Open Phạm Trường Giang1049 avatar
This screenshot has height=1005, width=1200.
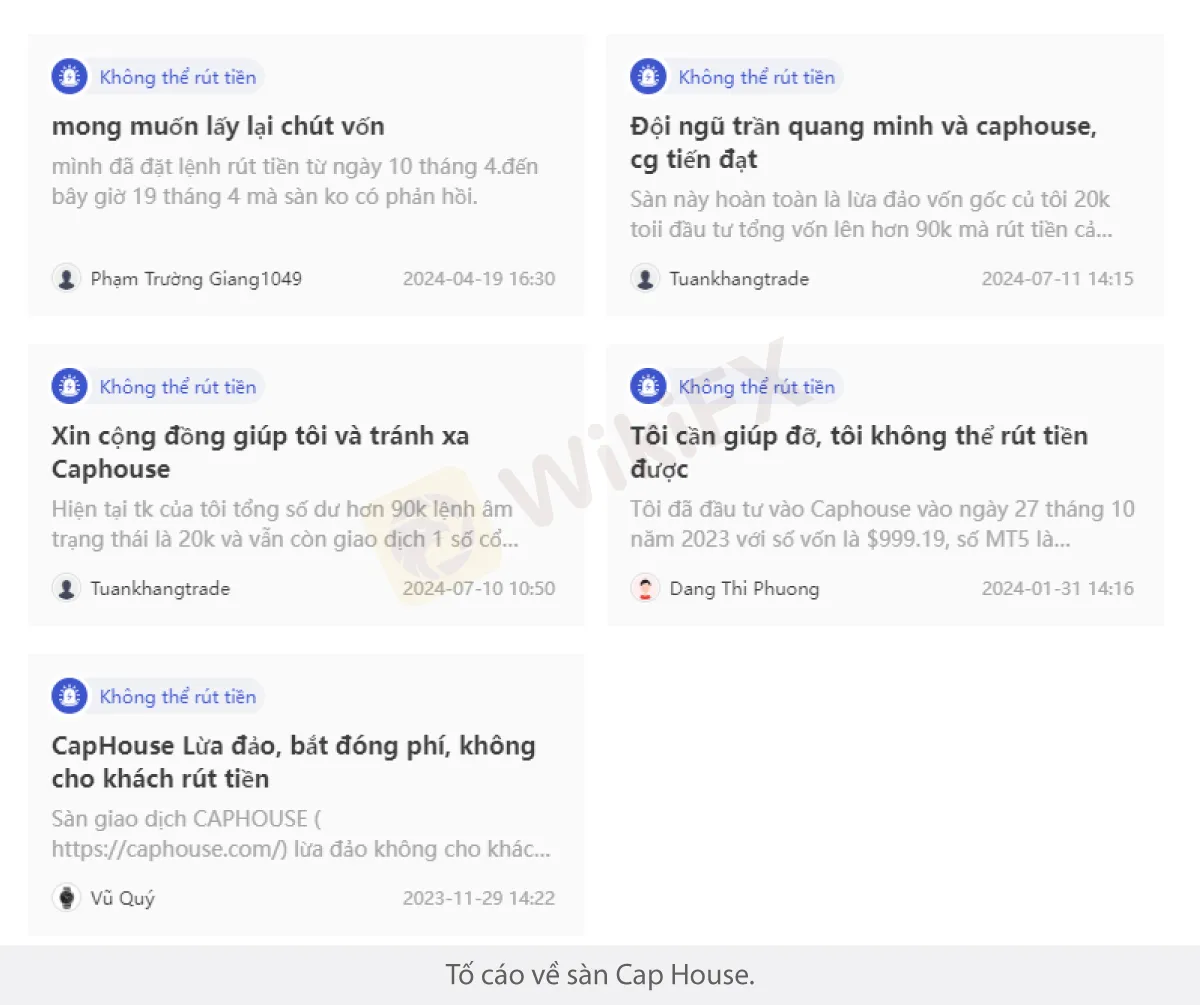coord(66,278)
